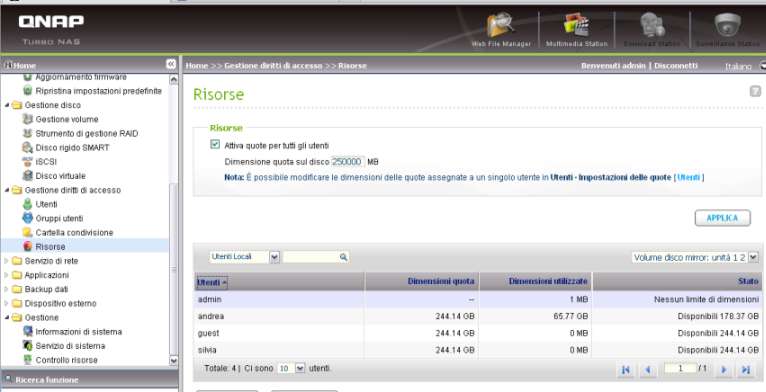Click the Disconnetti link

click(676, 65)
